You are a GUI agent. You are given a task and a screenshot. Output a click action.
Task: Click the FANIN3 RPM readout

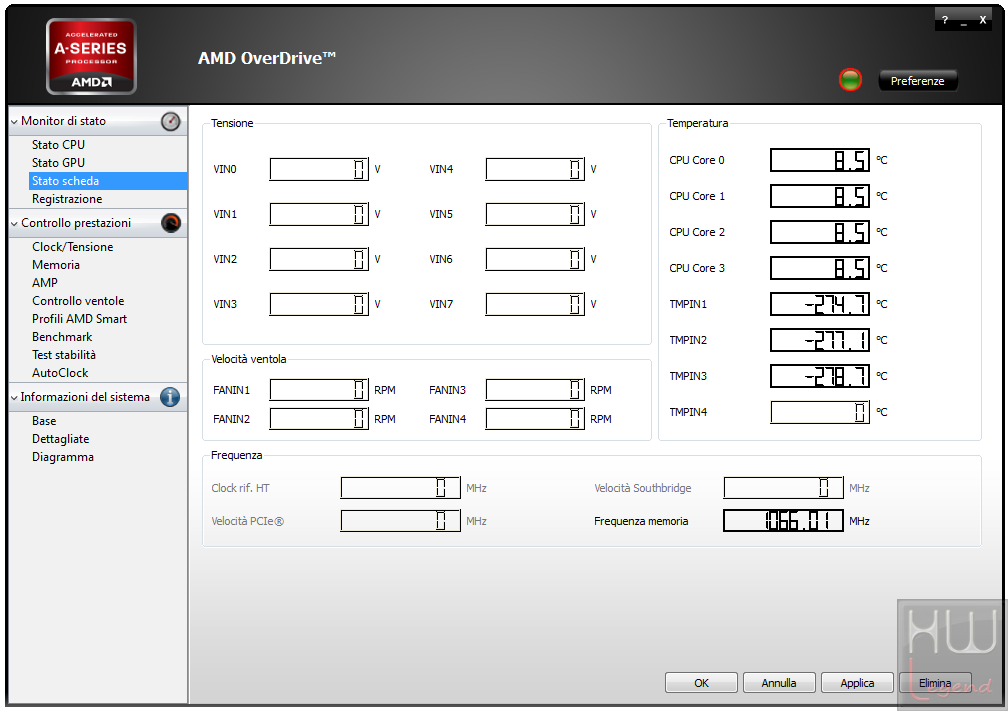coord(535,390)
